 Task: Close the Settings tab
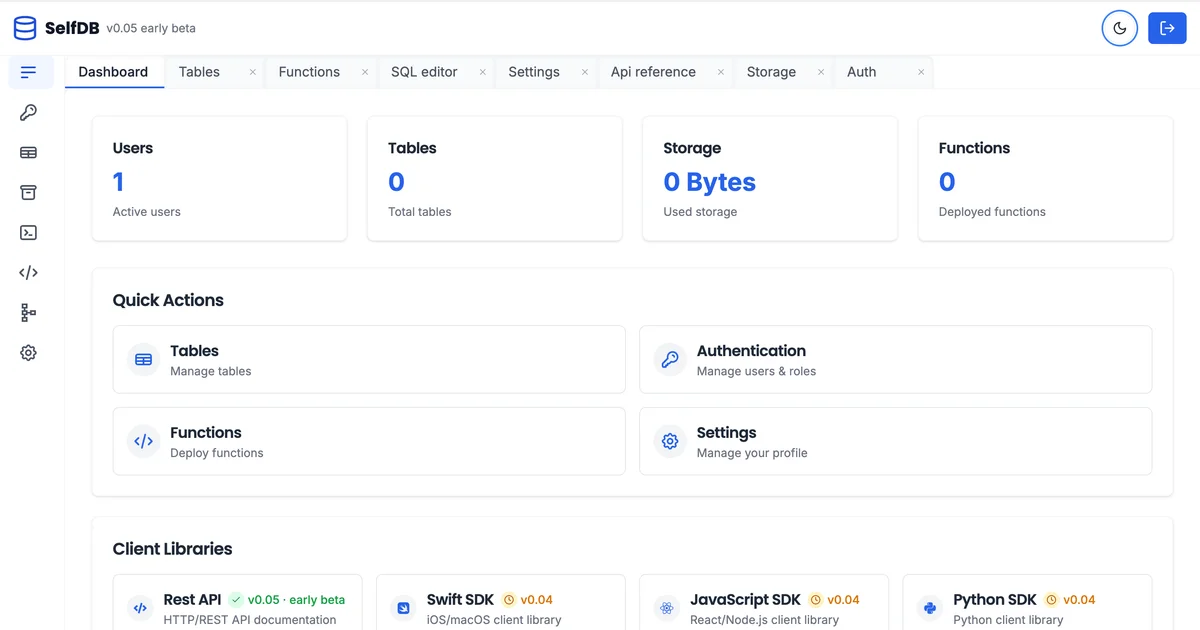tap(585, 72)
